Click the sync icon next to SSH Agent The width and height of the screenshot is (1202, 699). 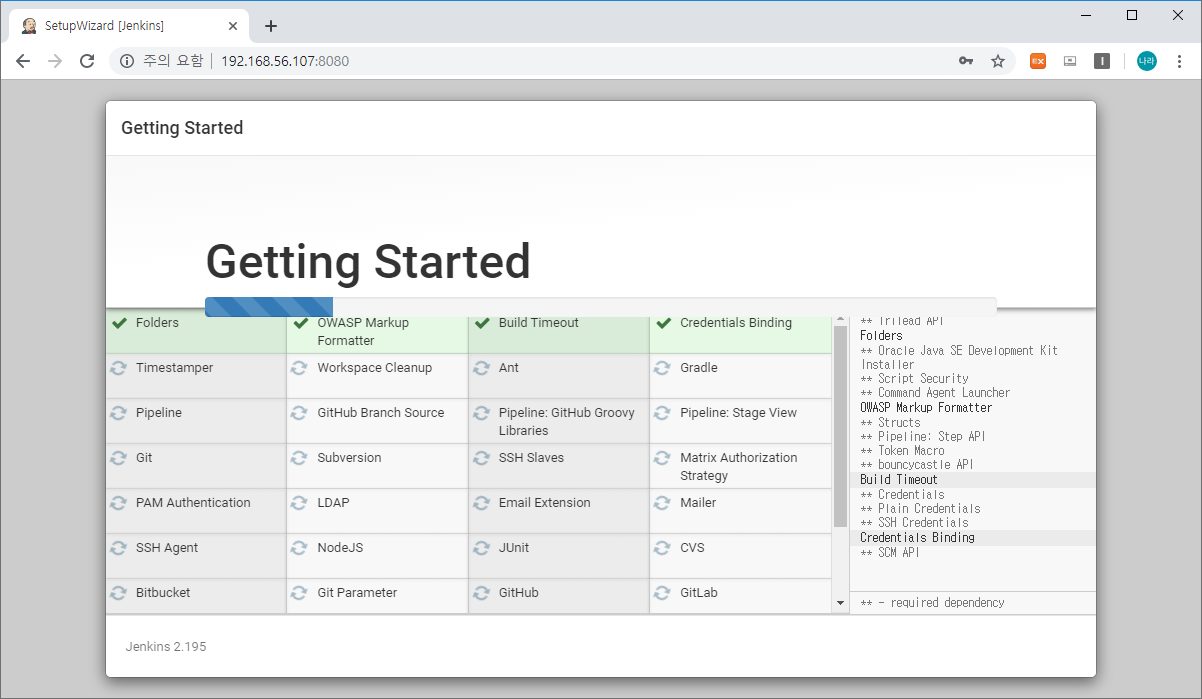pos(119,548)
